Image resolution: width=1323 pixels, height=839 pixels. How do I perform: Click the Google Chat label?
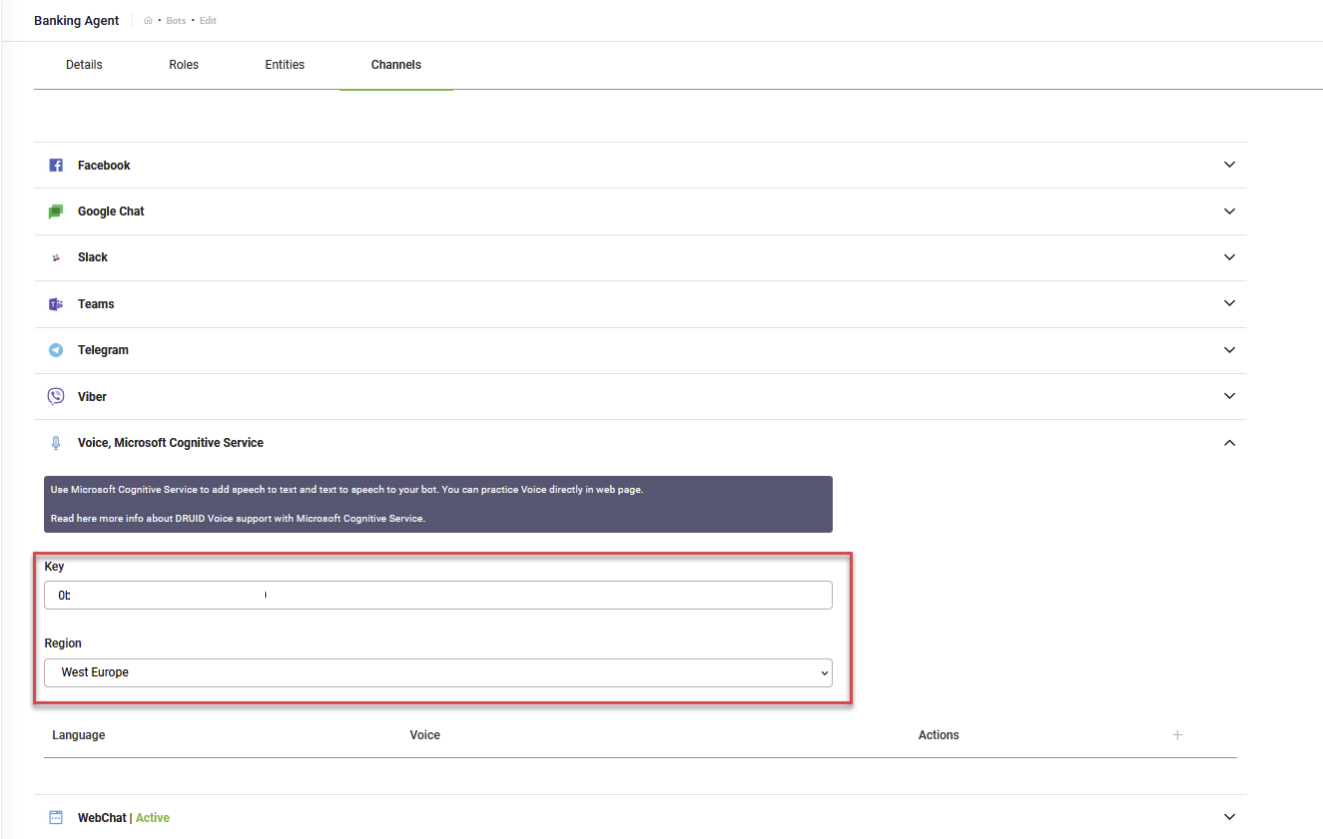pos(111,211)
